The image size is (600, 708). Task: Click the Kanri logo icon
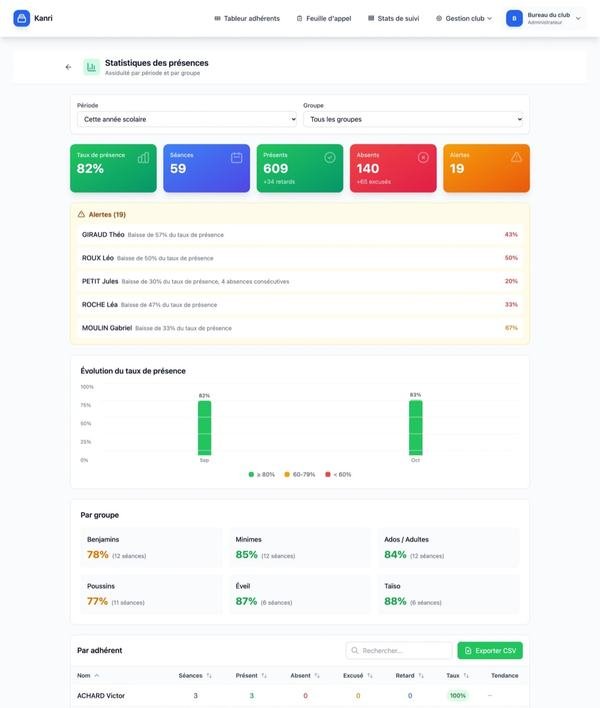pyautogui.click(x=21, y=18)
